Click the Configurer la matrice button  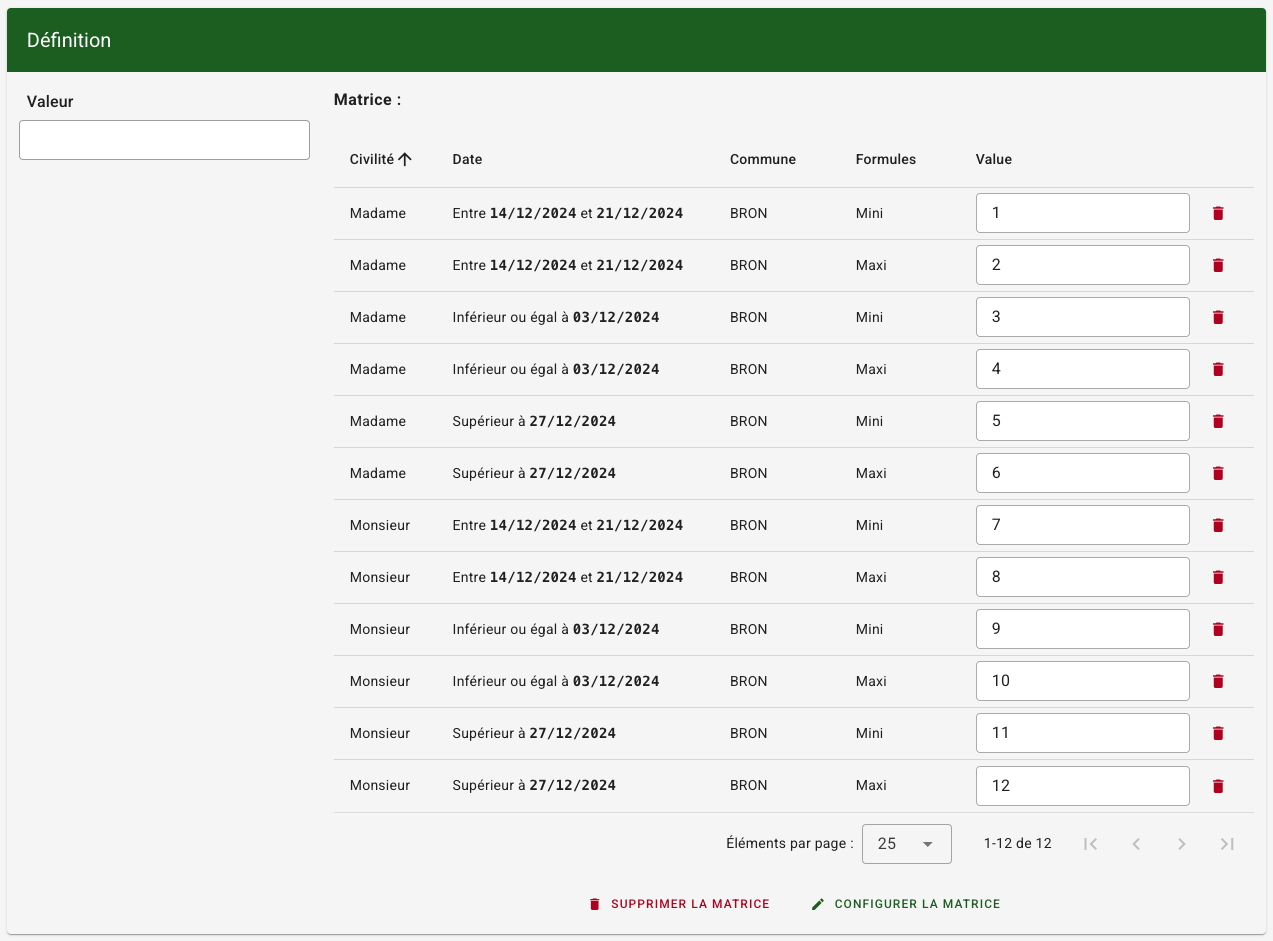tap(906, 904)
